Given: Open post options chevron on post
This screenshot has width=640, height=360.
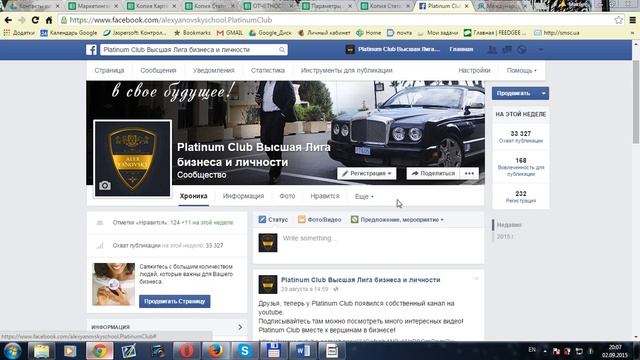Looking at the screenshot, I should 476,279.
